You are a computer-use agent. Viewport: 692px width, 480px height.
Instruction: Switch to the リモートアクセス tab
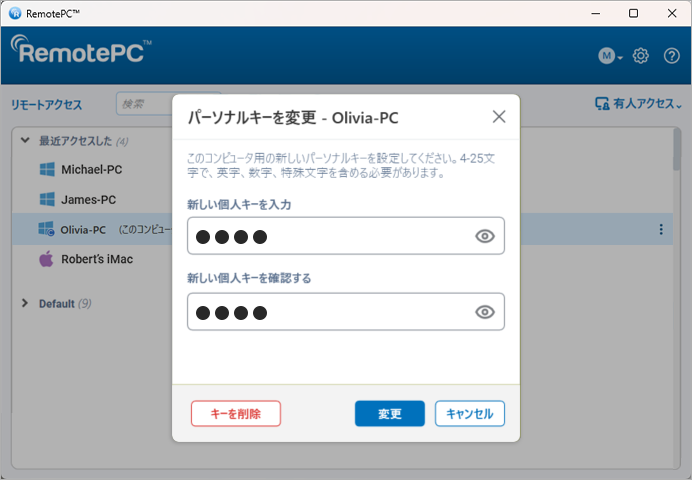[x=46, y=105]
